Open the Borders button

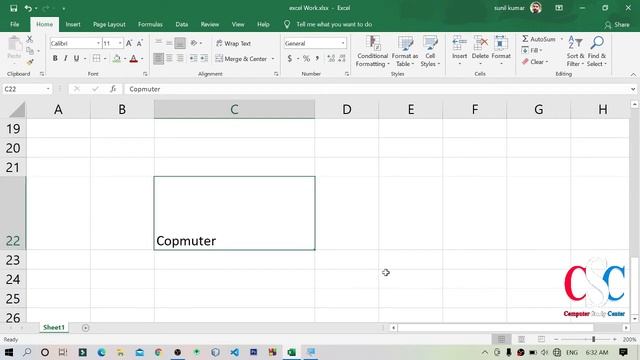[x=96, y=58]
